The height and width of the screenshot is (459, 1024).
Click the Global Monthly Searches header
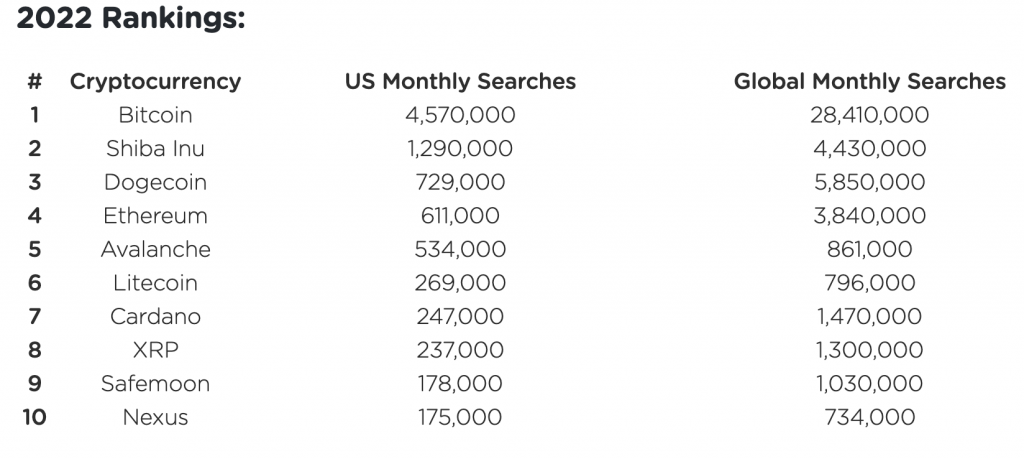pyautogui.click(x=869, y=82)
